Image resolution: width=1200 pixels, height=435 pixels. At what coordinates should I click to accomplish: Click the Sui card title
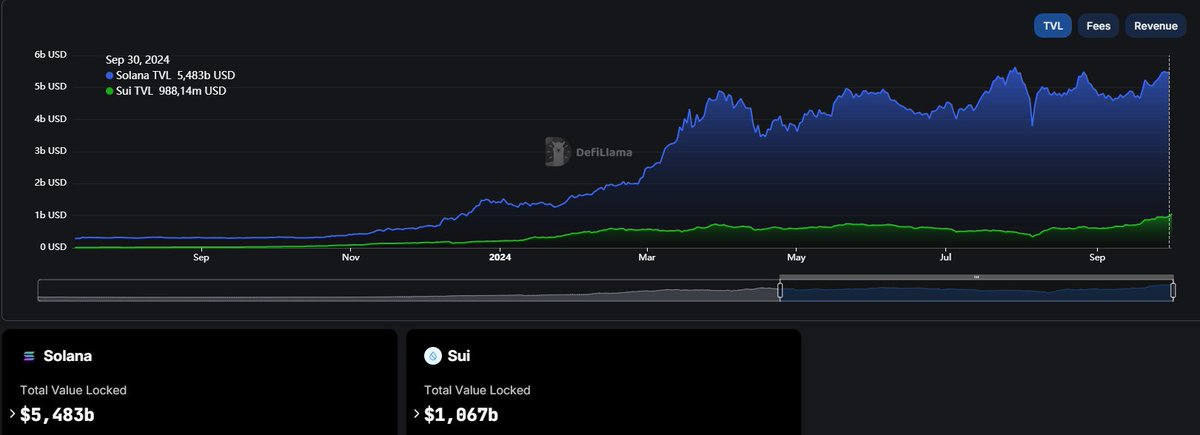pyautogui.click(x=459, y=356)
